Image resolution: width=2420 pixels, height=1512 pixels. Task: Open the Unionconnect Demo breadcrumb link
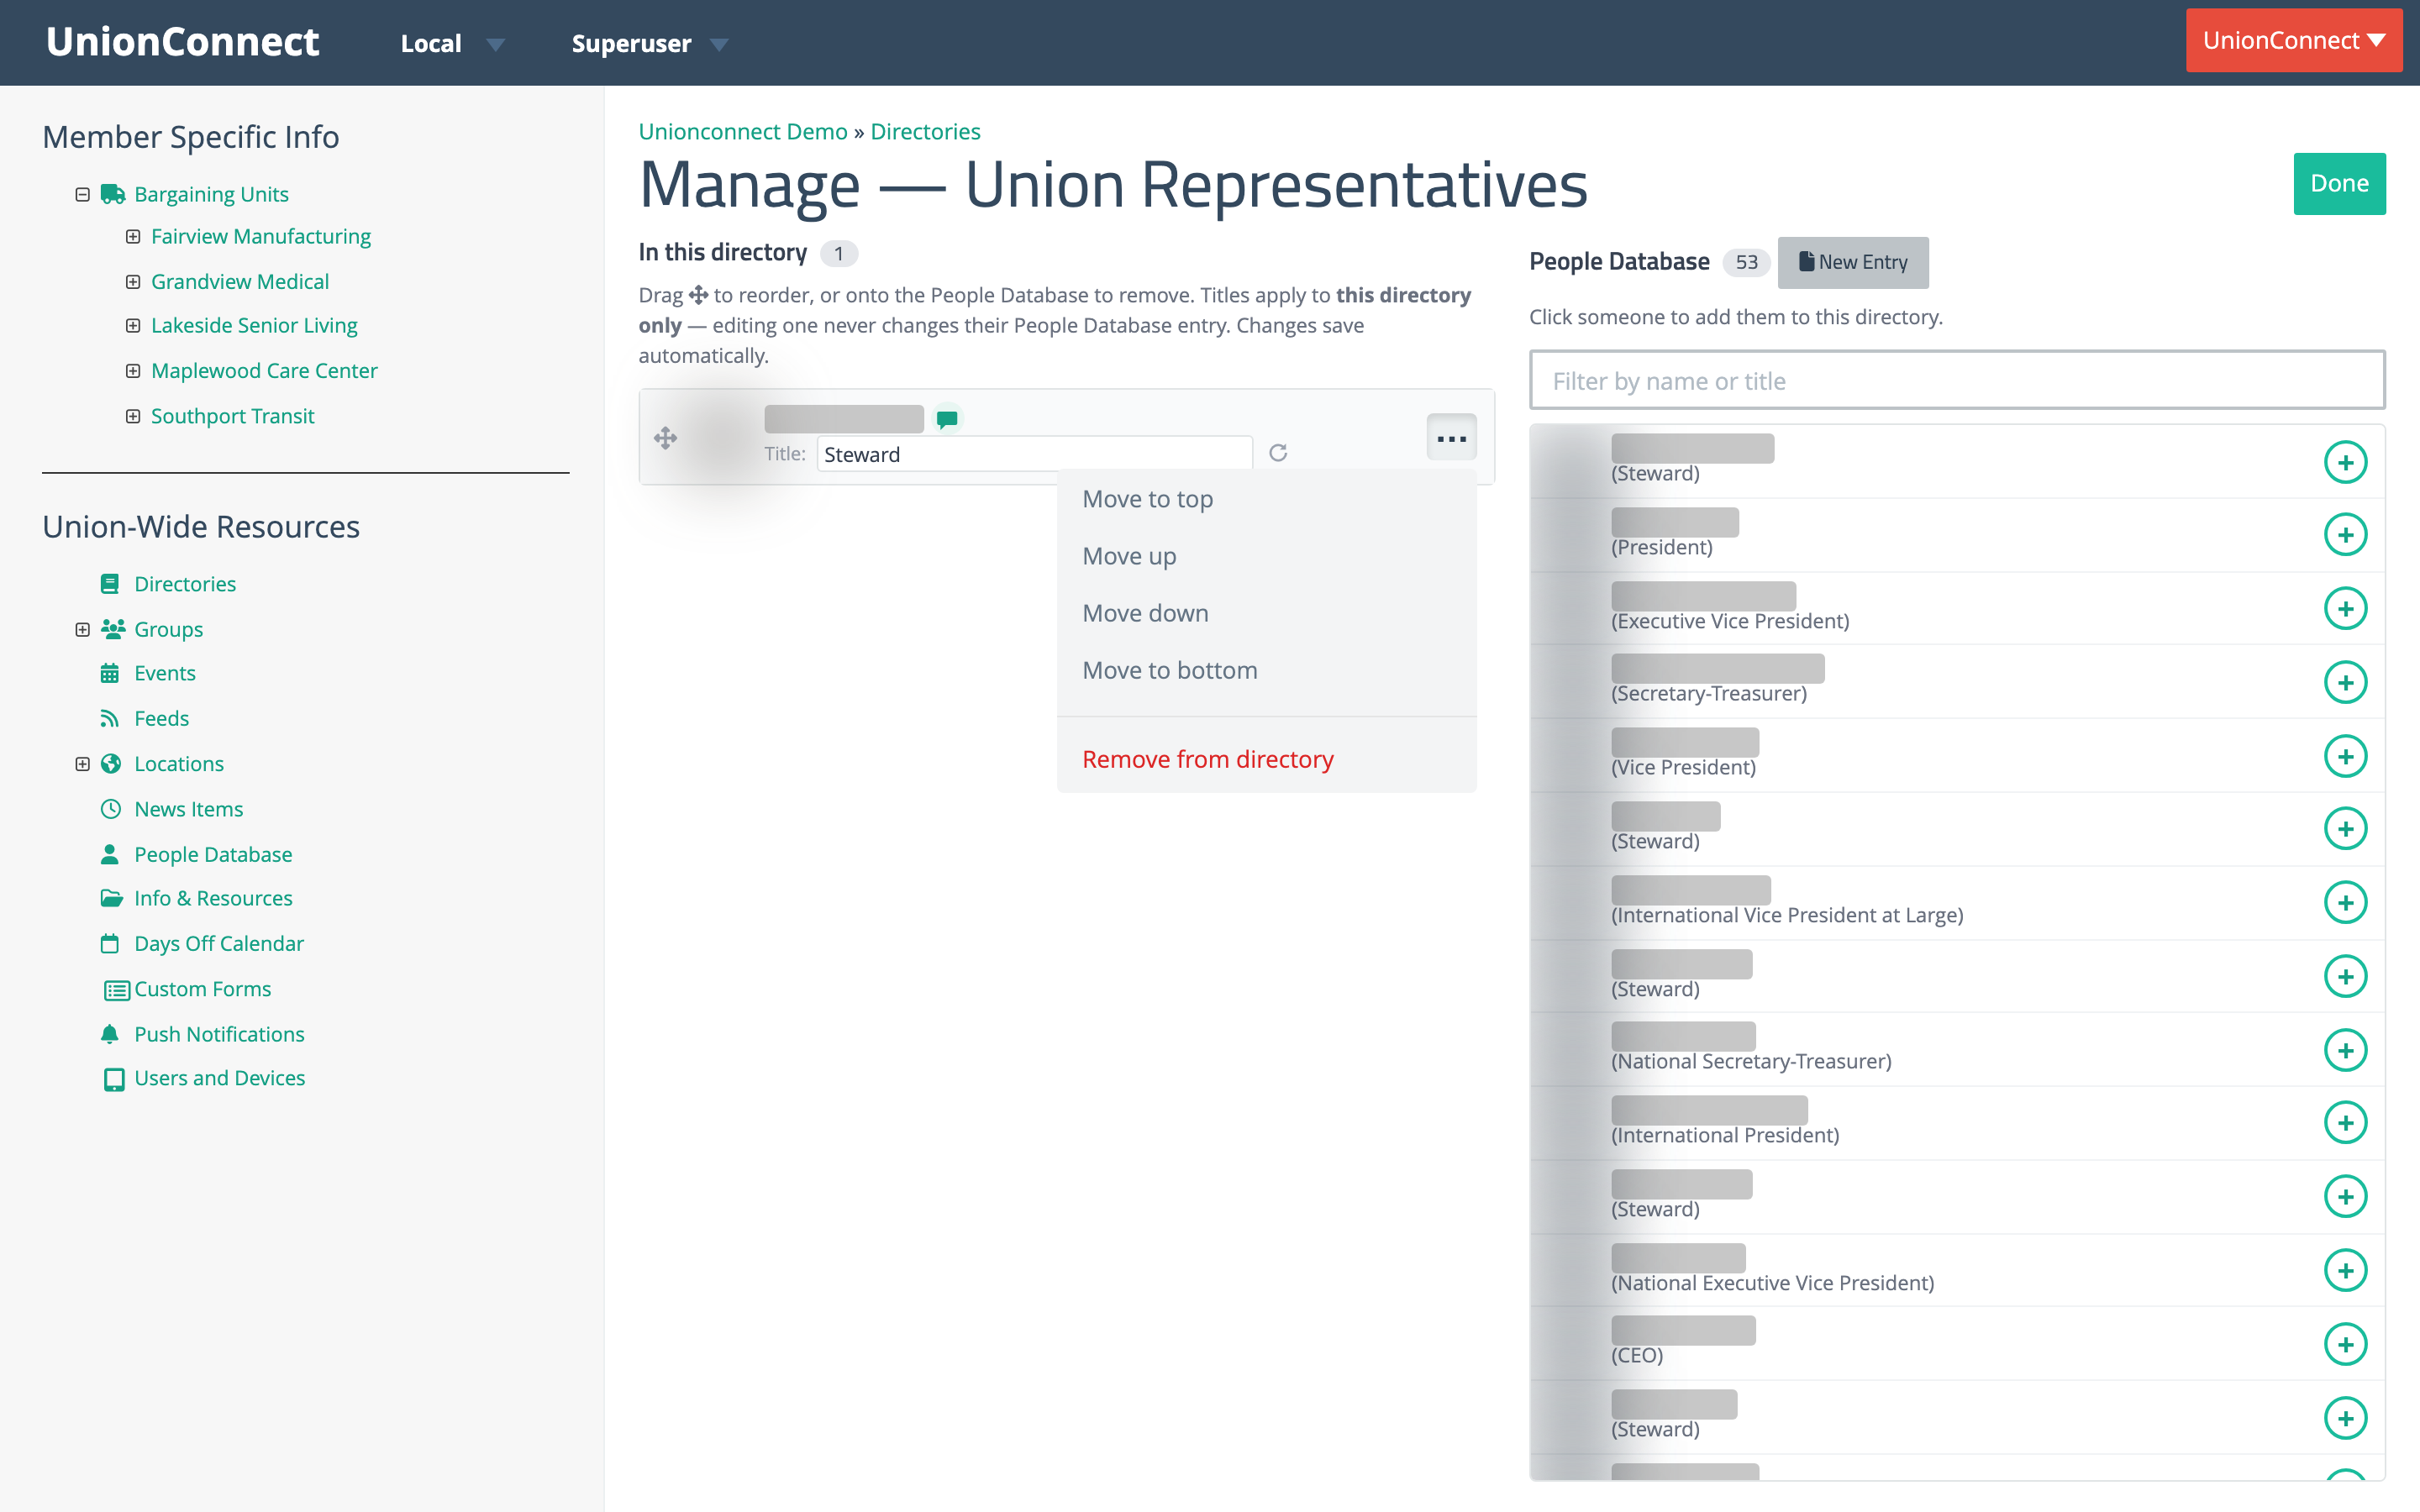pos(743,131)
